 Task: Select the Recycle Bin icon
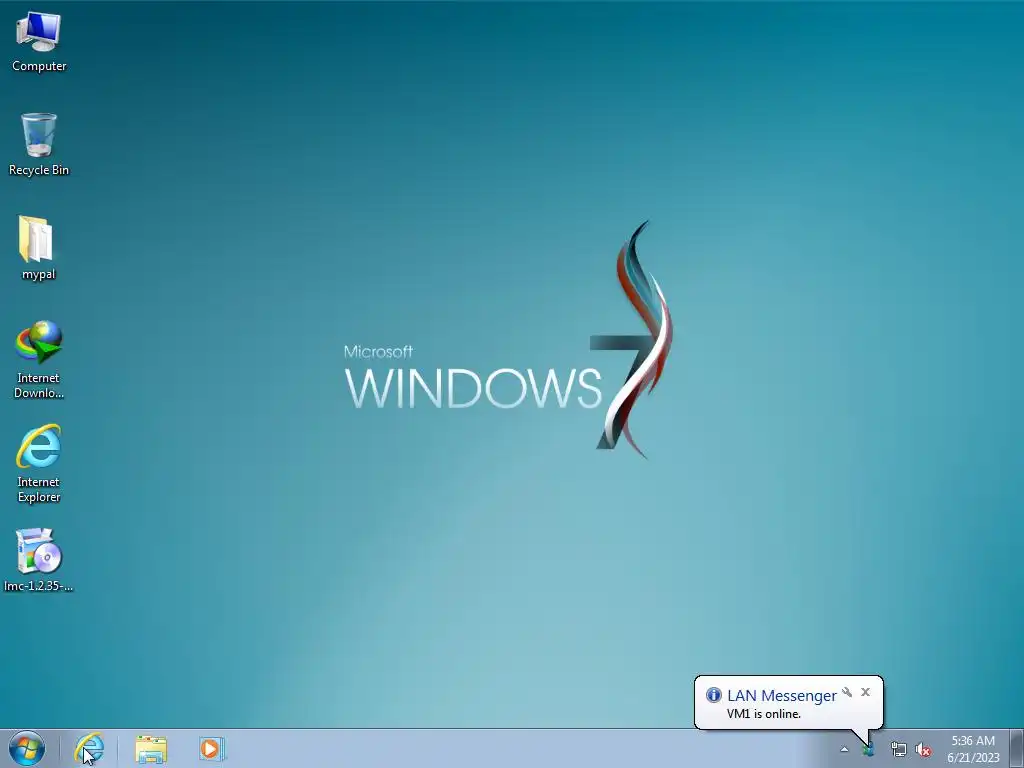coord(39,145)
